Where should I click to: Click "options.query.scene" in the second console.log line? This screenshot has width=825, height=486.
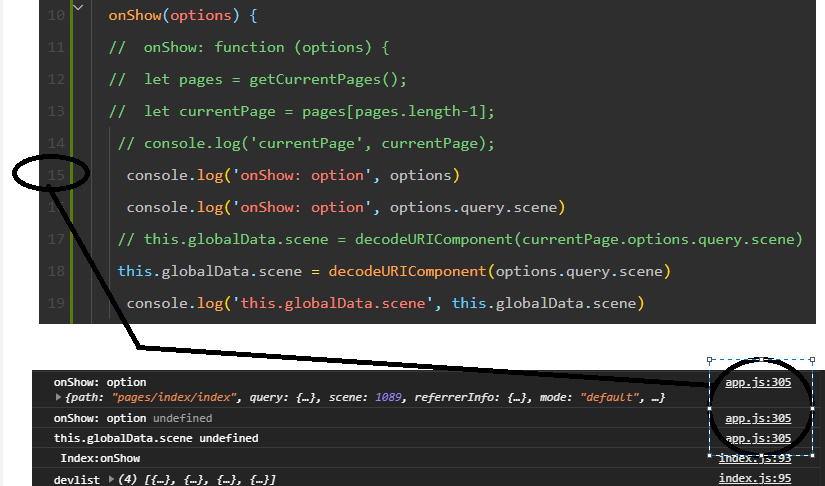[474, 207]
